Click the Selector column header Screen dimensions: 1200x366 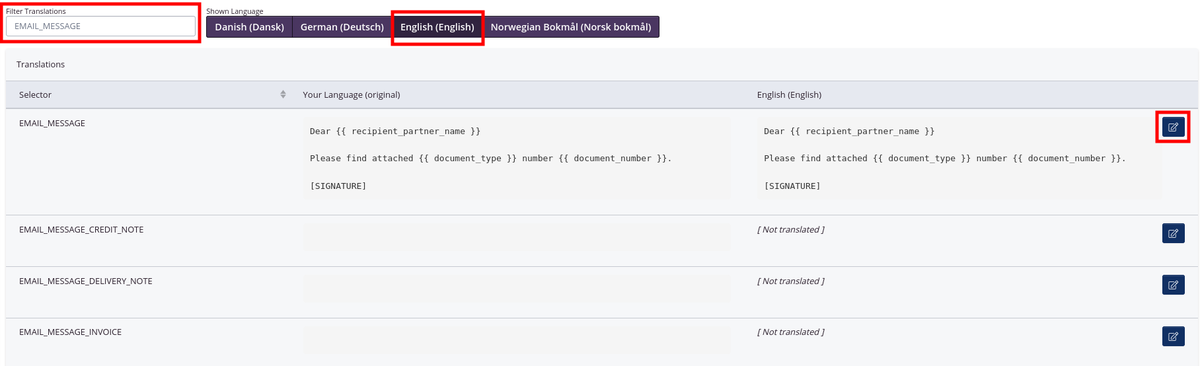(149, 94)
